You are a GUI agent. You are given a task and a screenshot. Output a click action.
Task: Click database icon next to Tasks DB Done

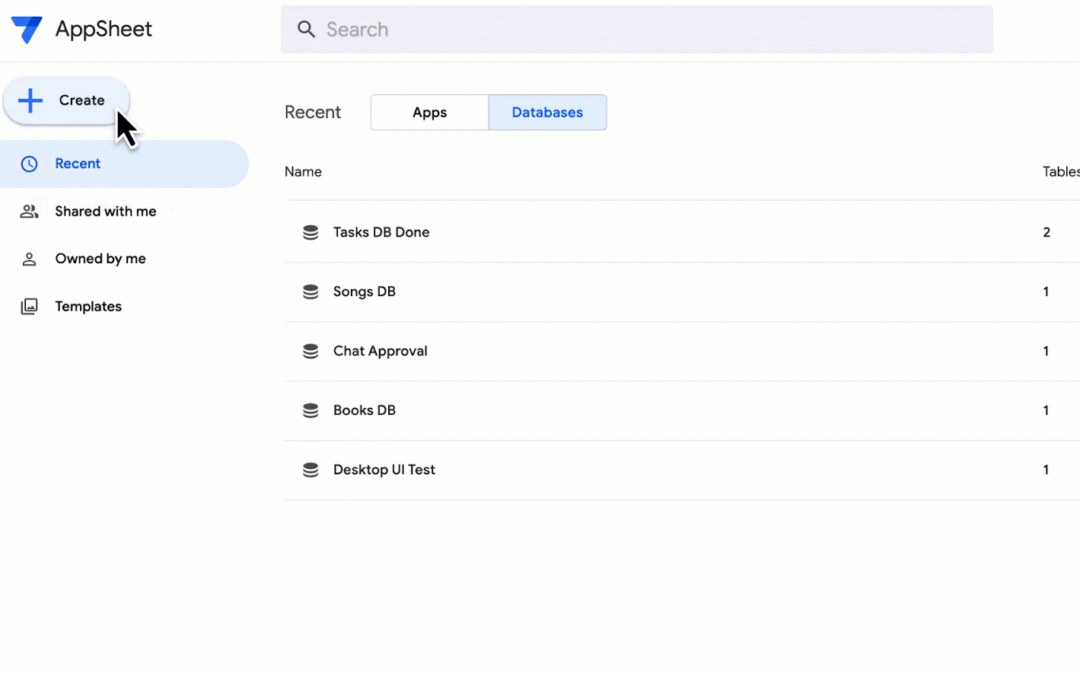(311, 233)
